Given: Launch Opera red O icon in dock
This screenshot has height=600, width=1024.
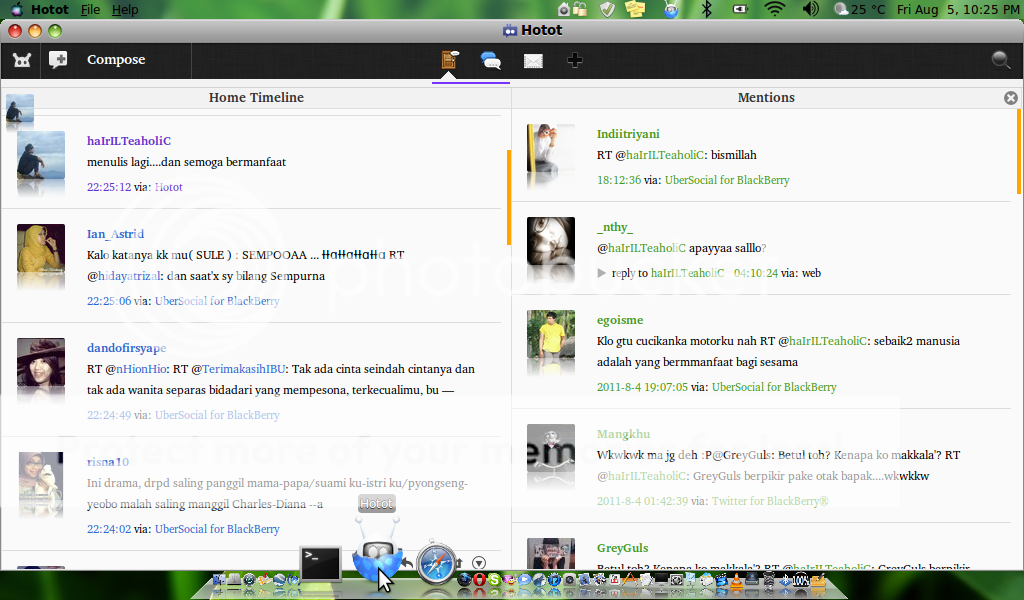Looking at the screenshot, I should coord(480,580).
